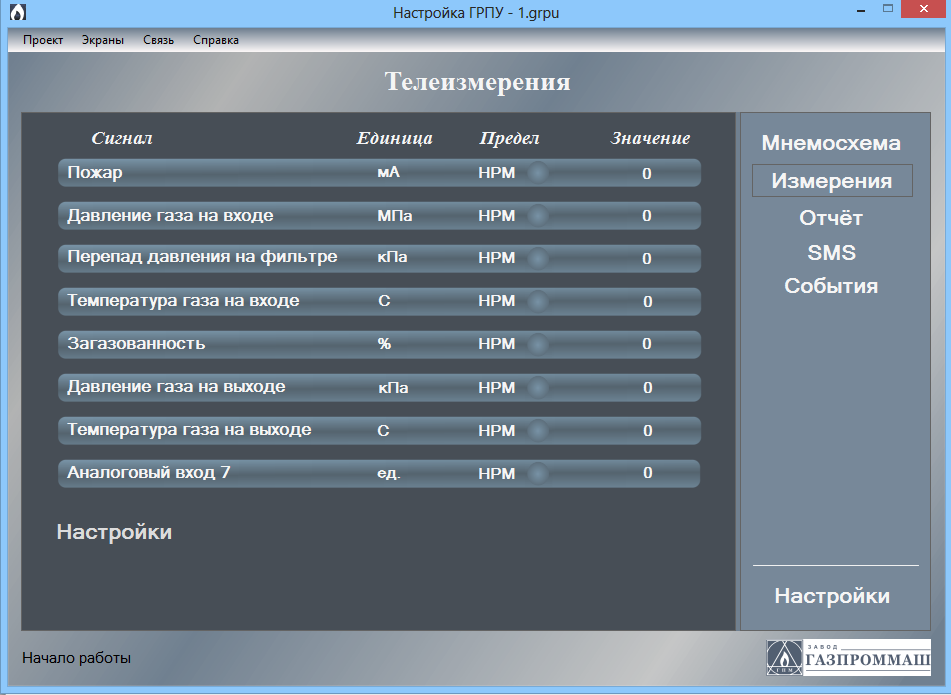
Task: Click indicator lamp in Аналоговый вход 7 row
Action: (x=537, y=473)
